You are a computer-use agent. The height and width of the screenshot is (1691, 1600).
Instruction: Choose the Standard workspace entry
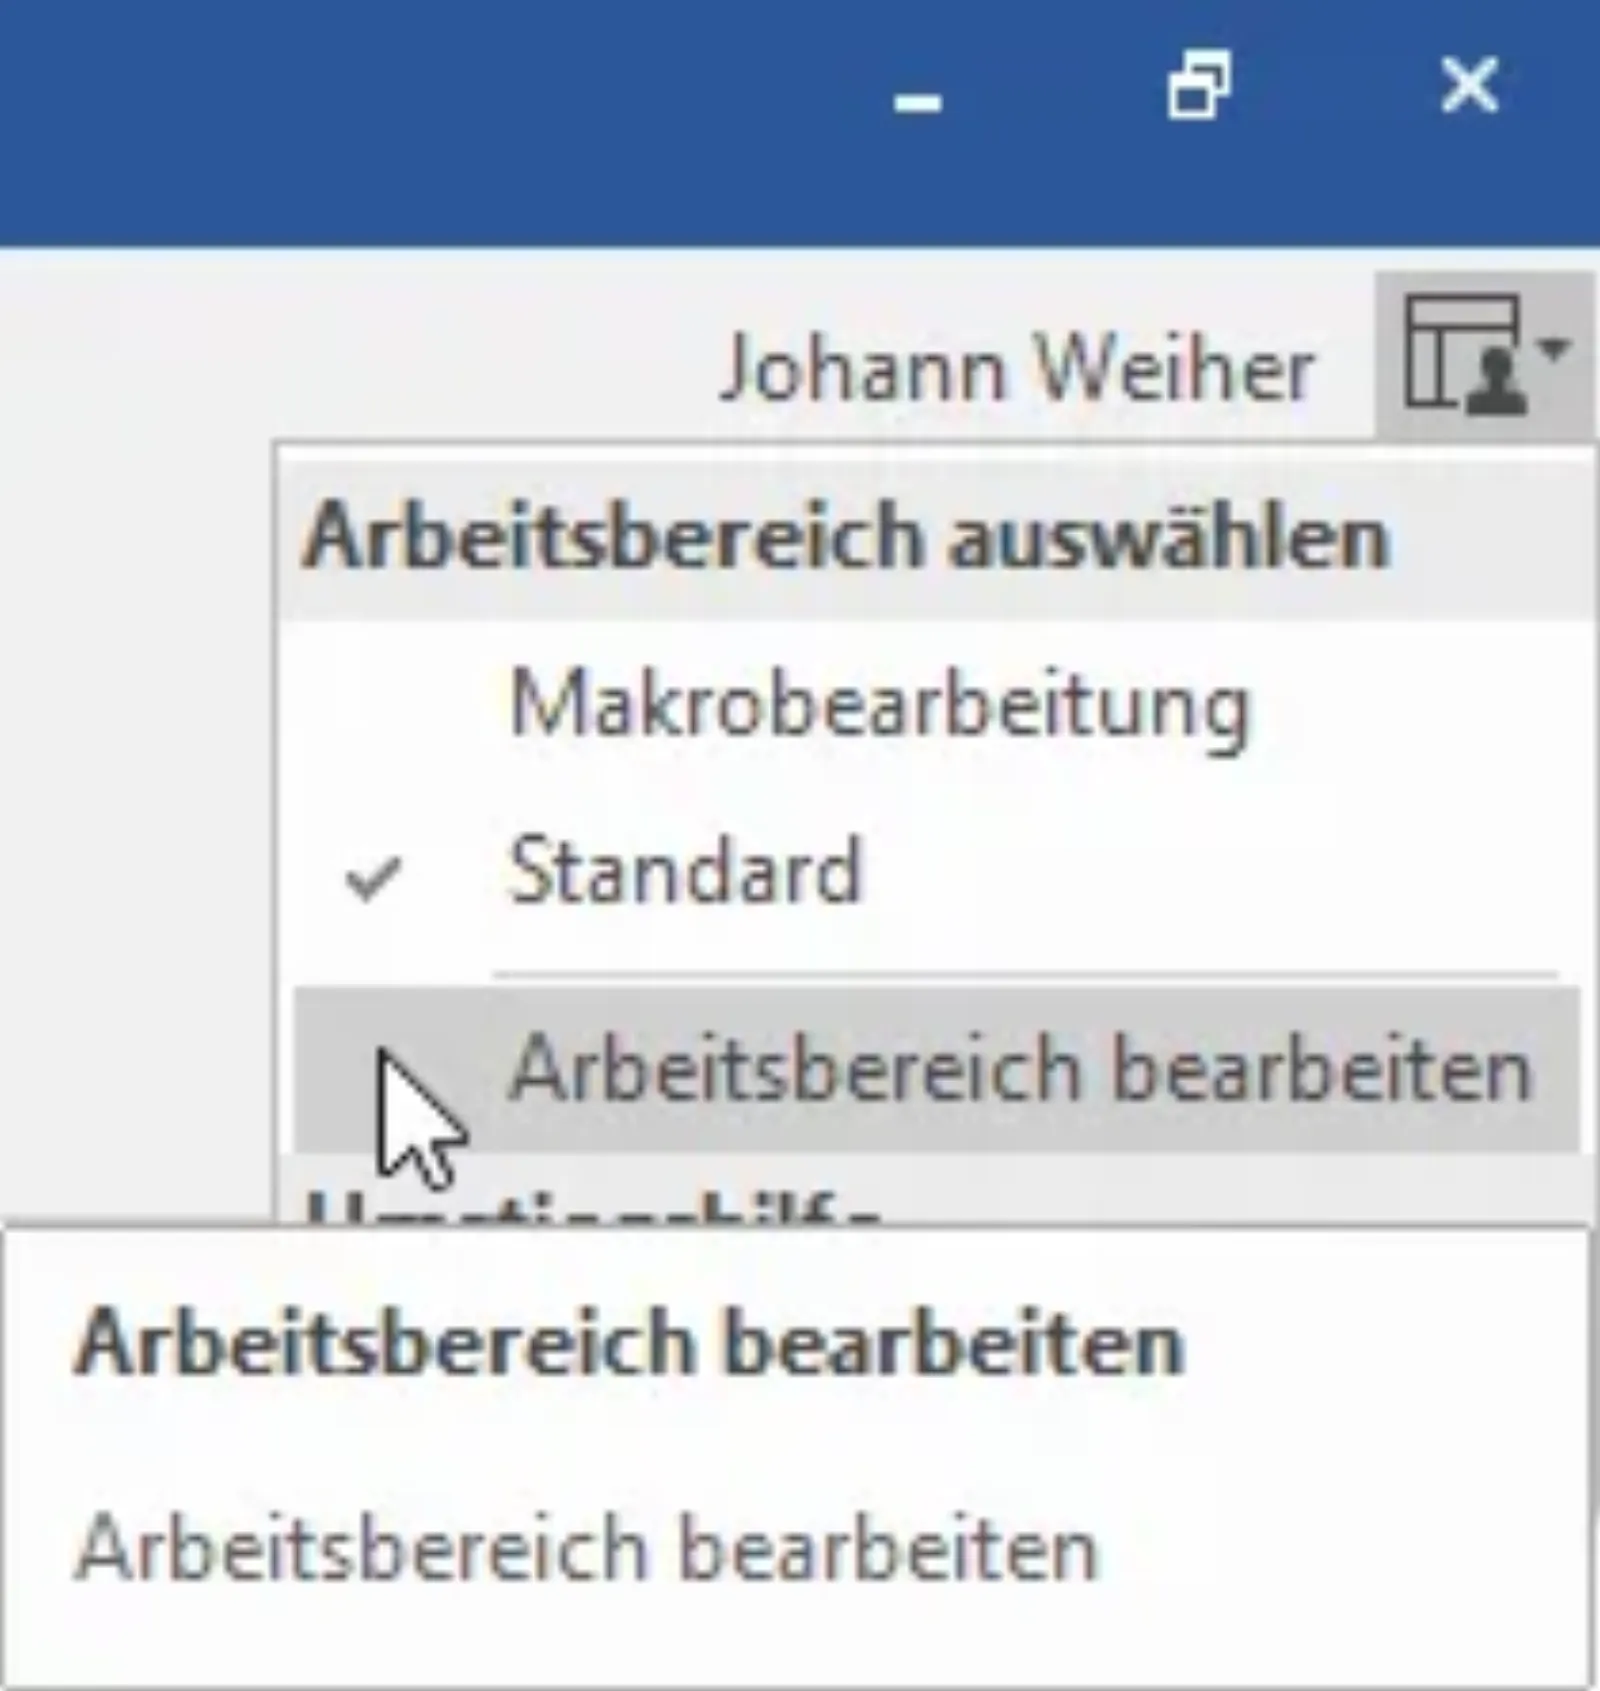tap(936, 872)
